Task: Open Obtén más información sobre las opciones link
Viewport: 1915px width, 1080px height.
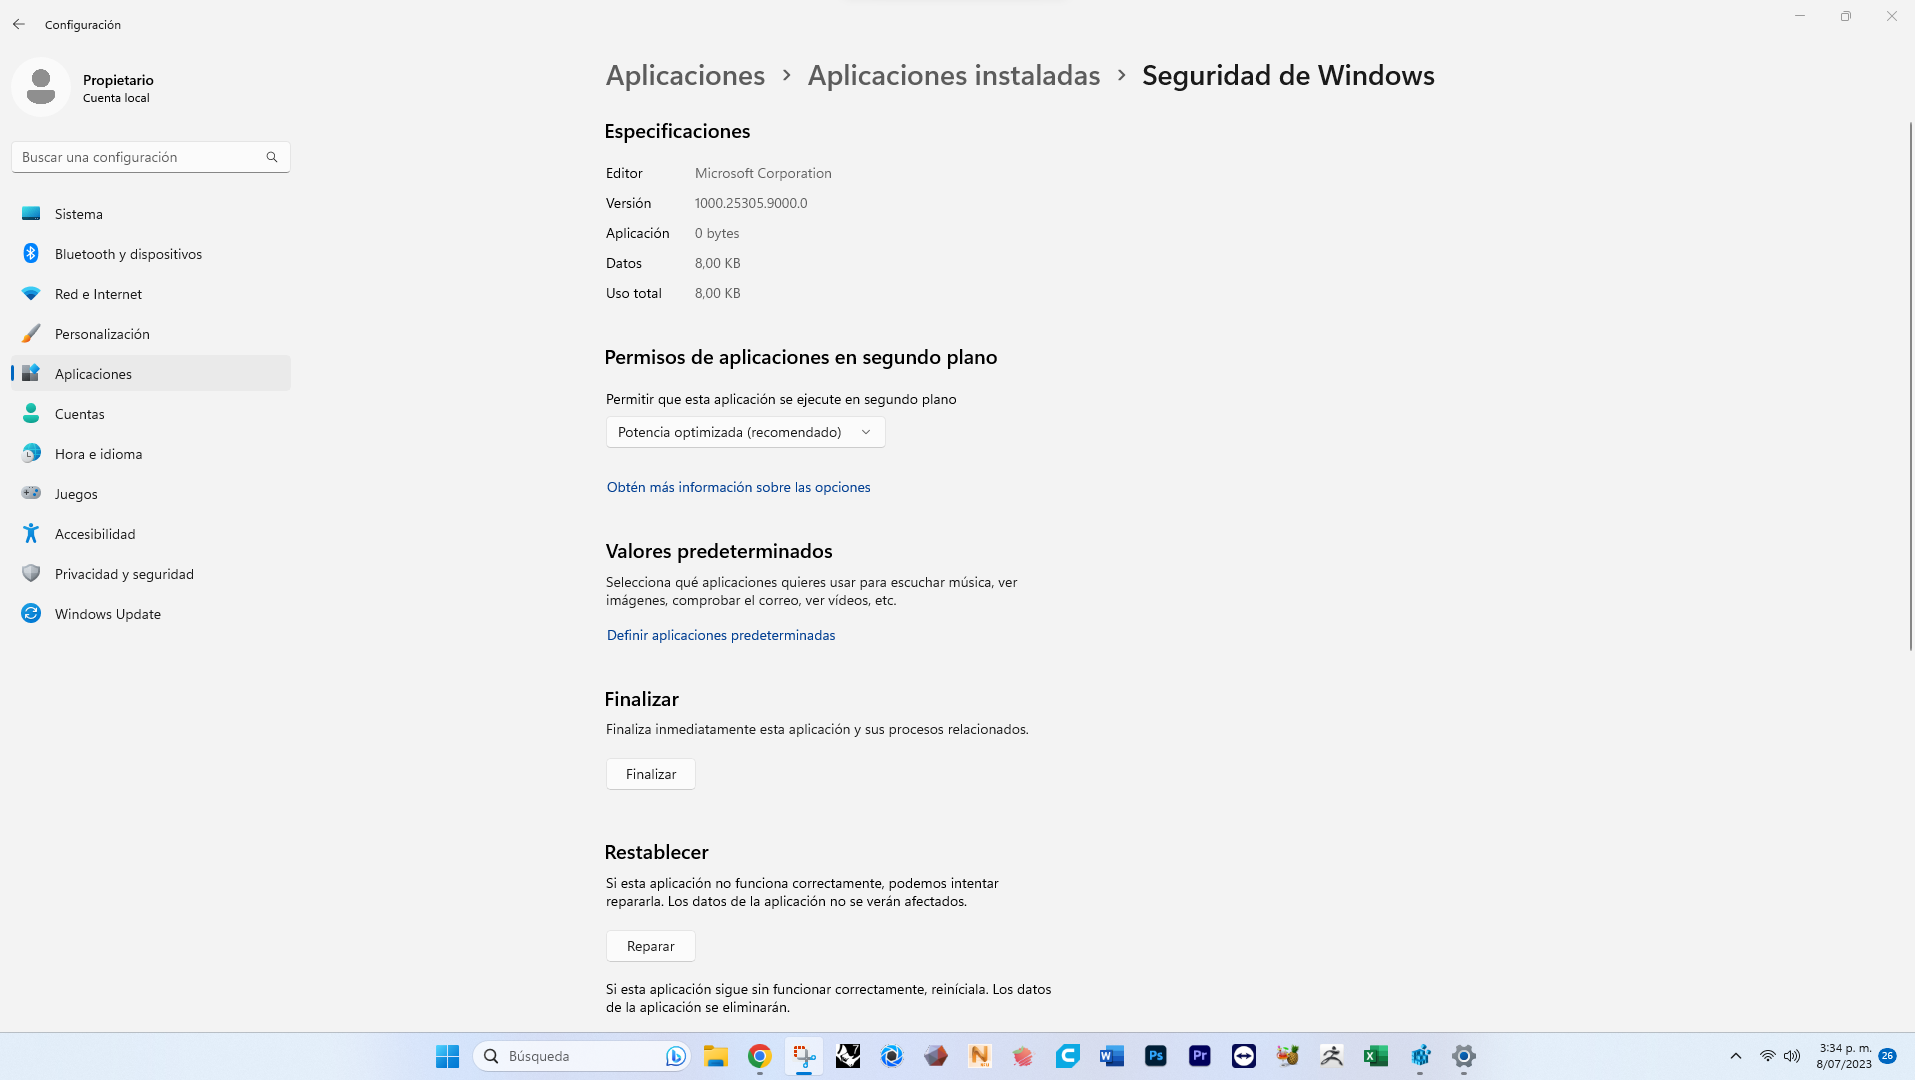Action: point(739,487)
